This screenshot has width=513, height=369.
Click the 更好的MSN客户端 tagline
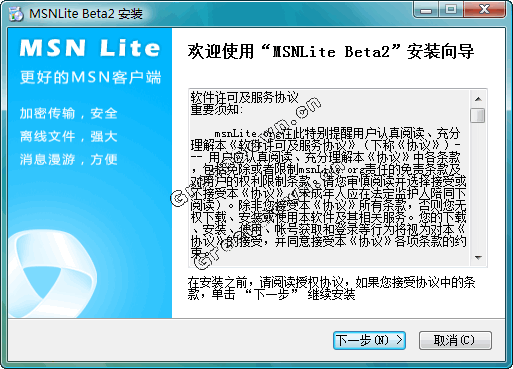point(90,77)
